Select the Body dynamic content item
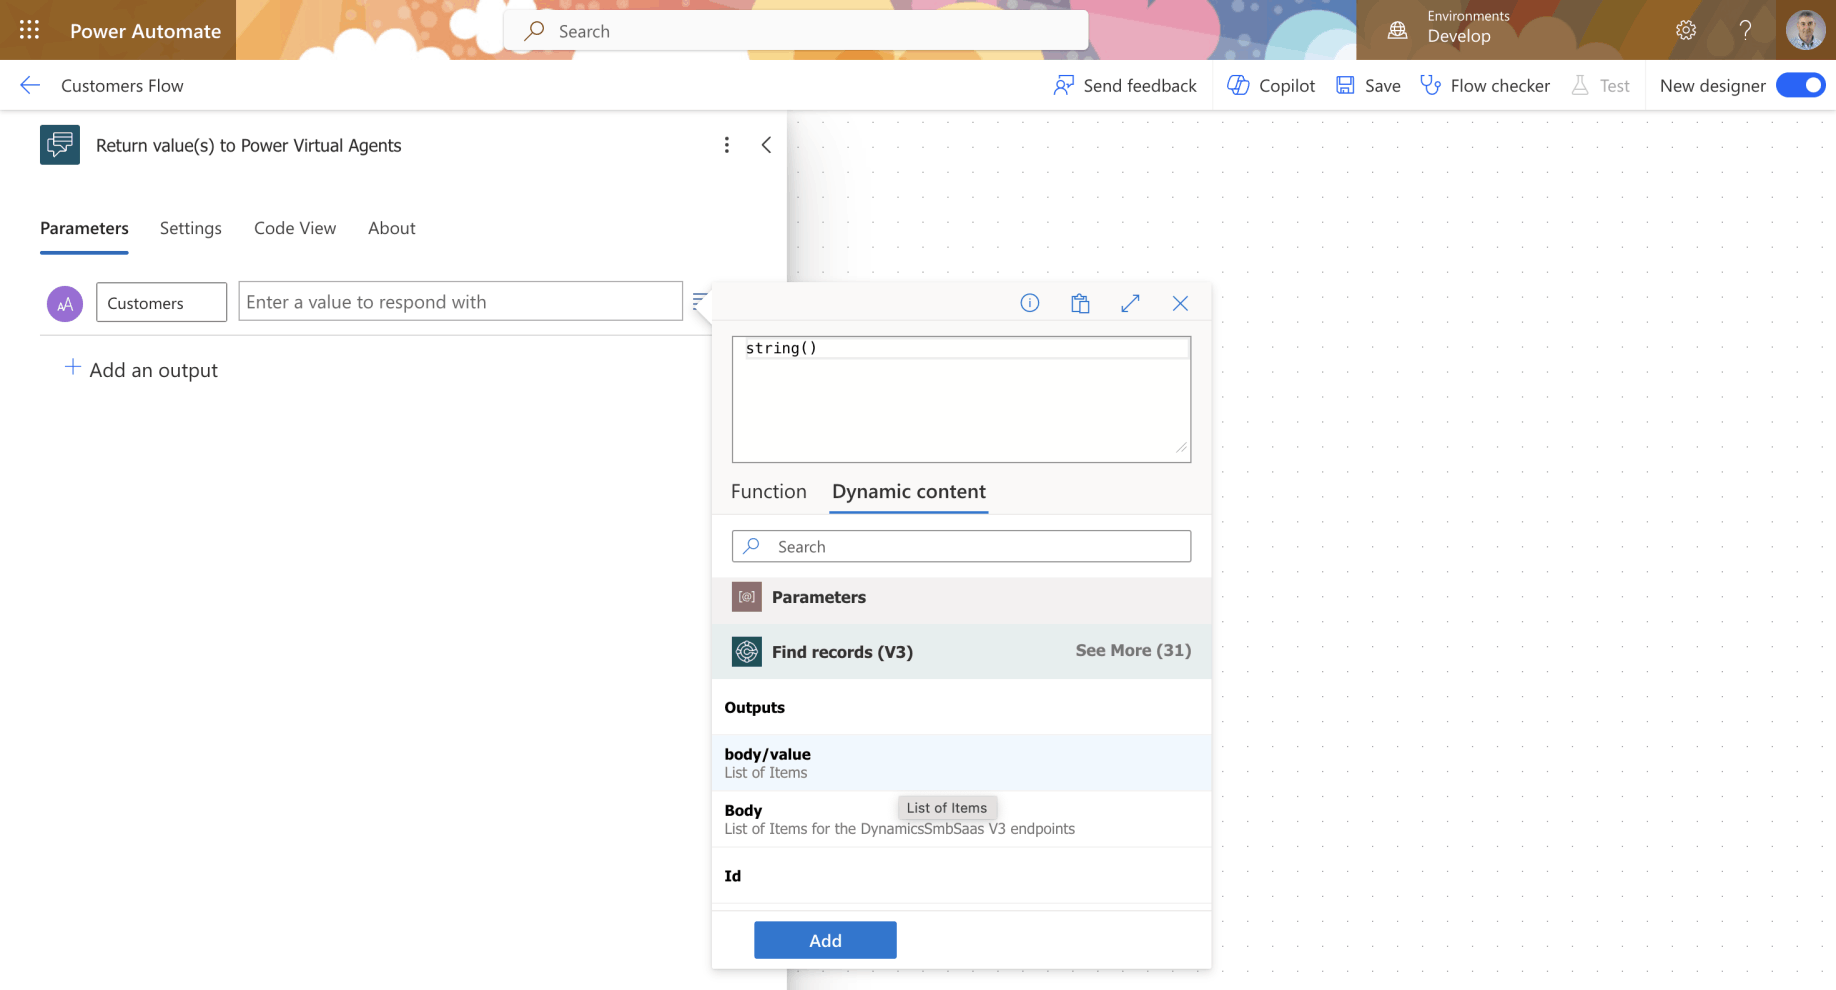 [x=961, y=819]
